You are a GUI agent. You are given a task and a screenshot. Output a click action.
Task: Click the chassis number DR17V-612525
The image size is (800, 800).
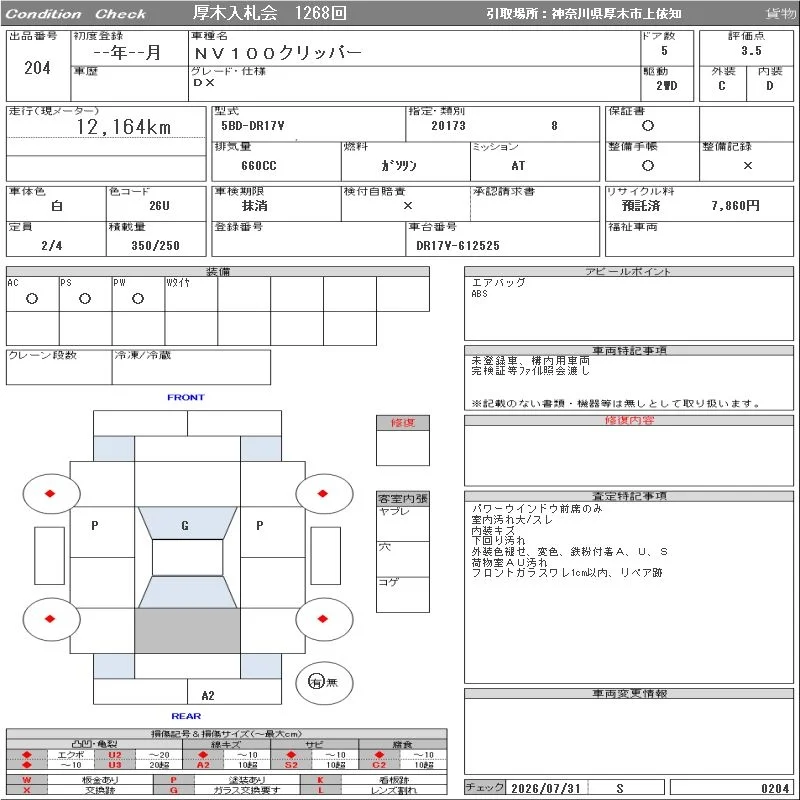tap(458, 245)
